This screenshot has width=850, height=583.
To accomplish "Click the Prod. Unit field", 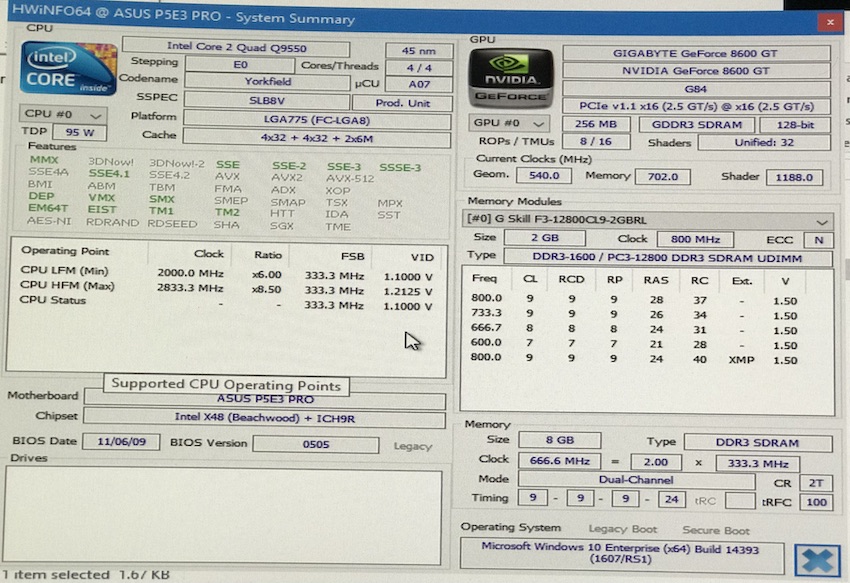I will pos(402,103).
